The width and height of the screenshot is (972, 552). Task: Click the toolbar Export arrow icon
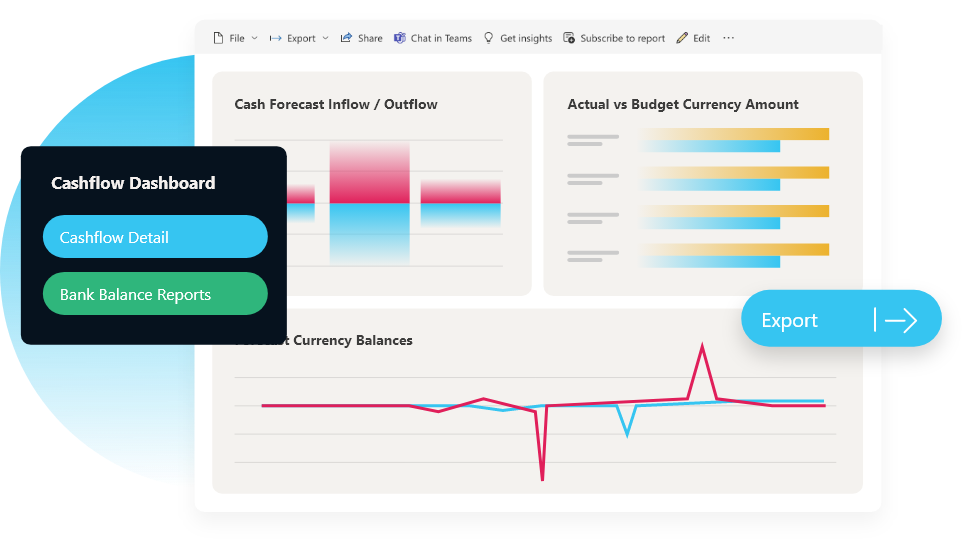(275, 38)
